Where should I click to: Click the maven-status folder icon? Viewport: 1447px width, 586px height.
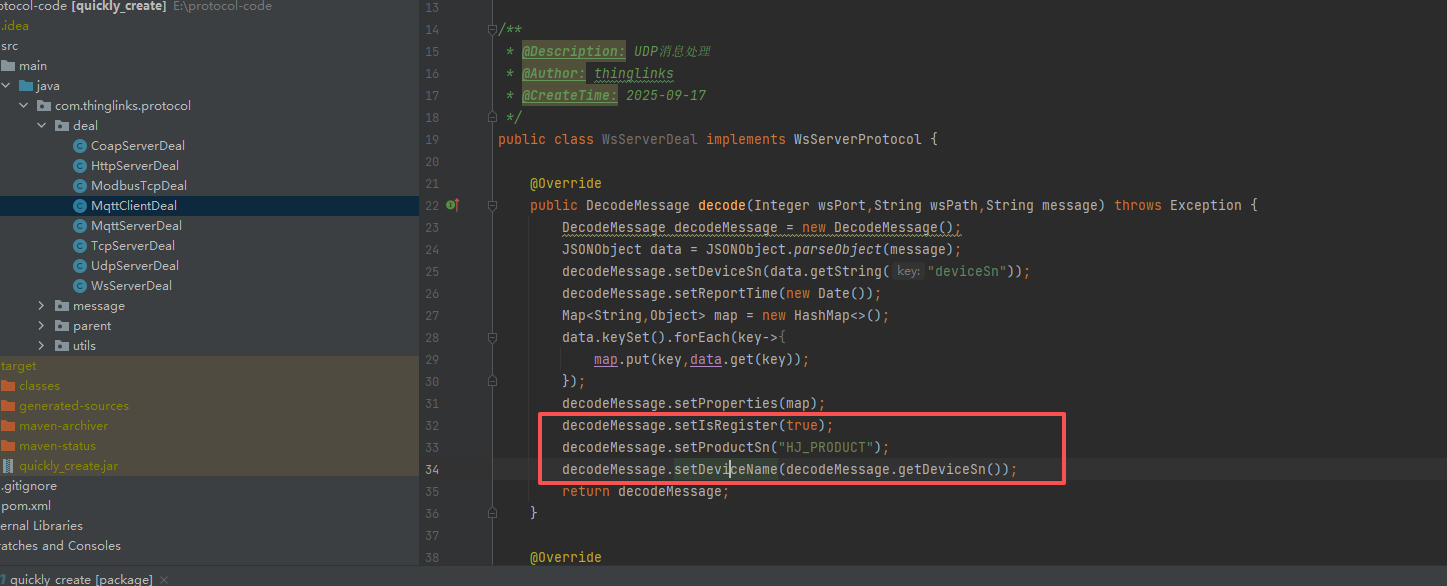click(9, 446)
